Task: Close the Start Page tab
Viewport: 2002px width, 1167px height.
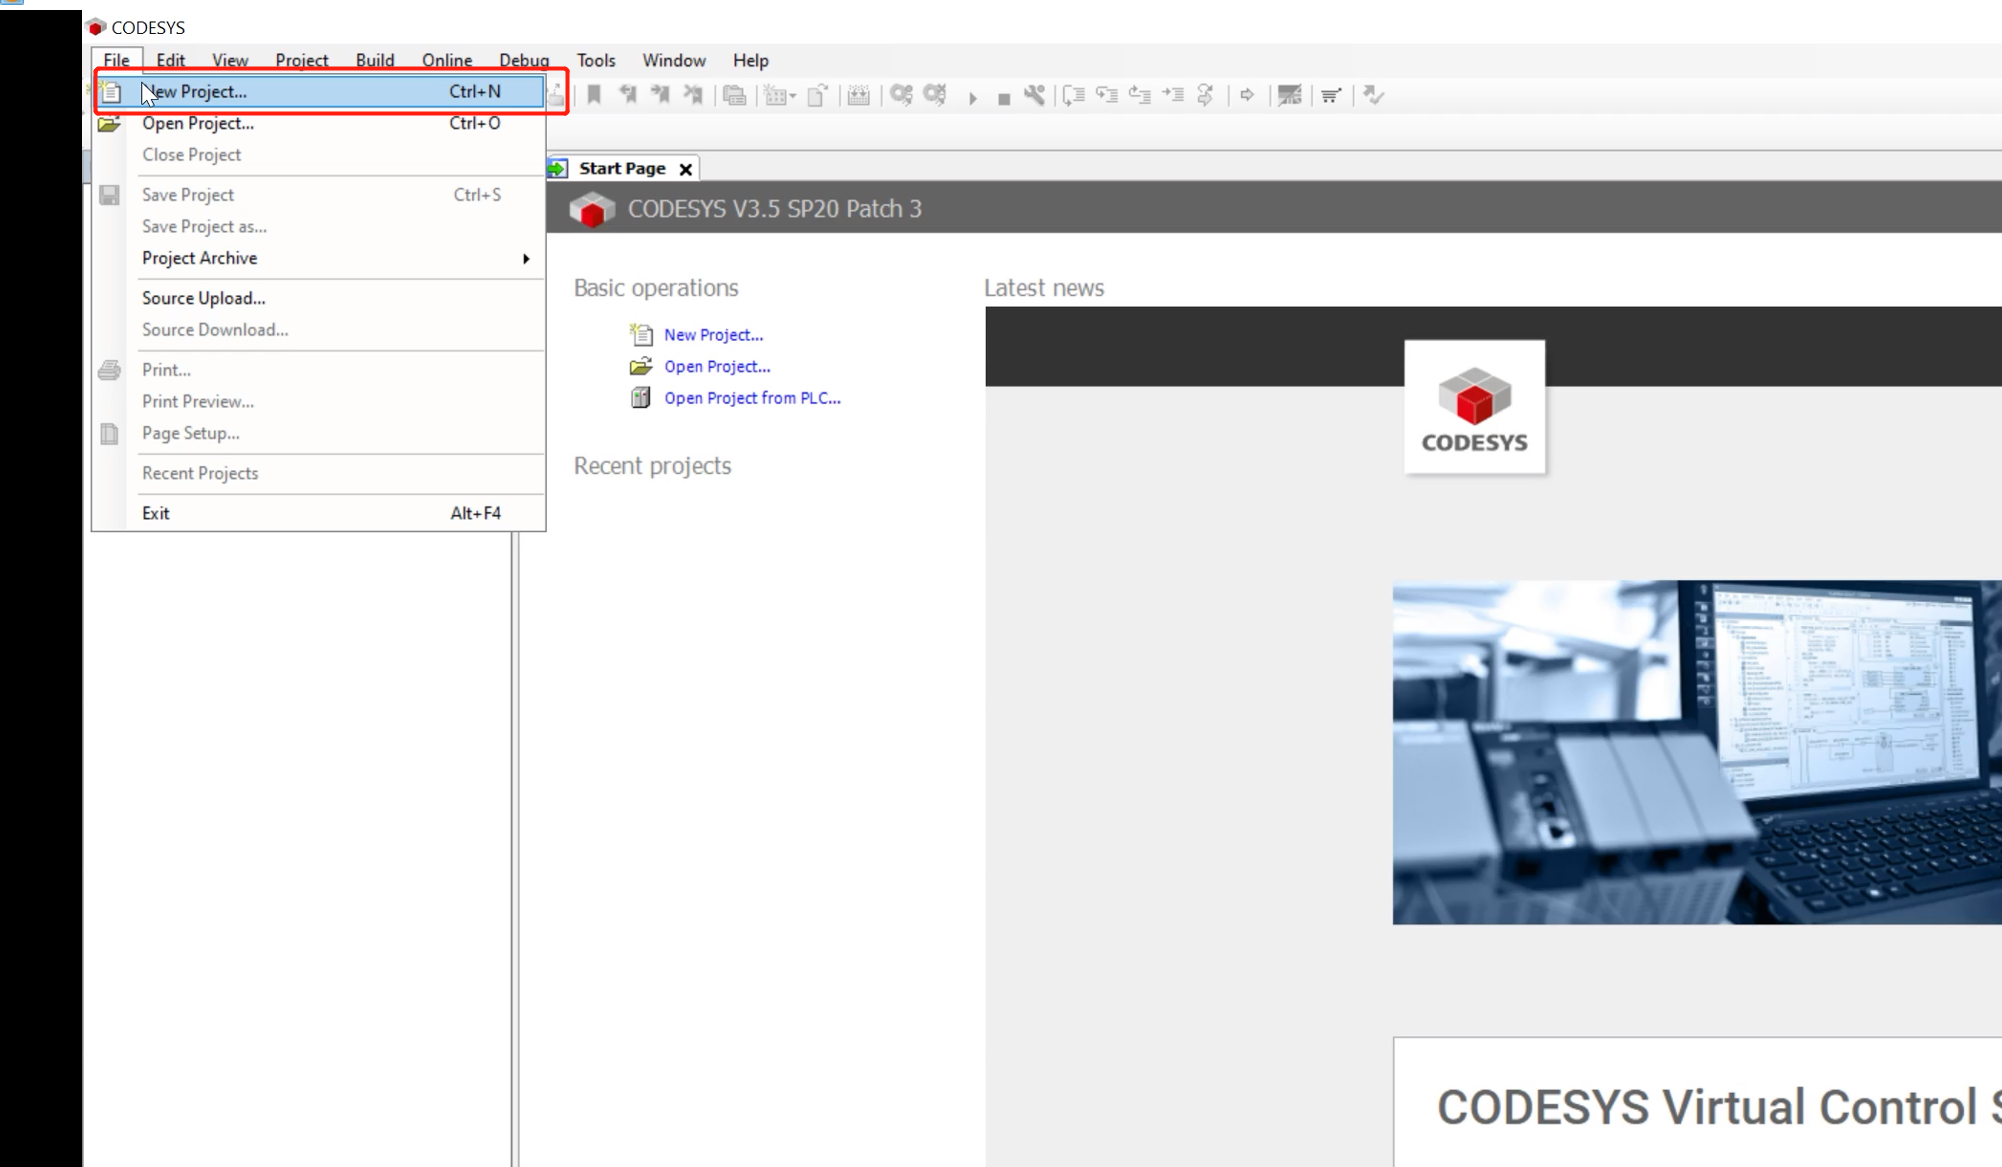Action: (686, 169)
